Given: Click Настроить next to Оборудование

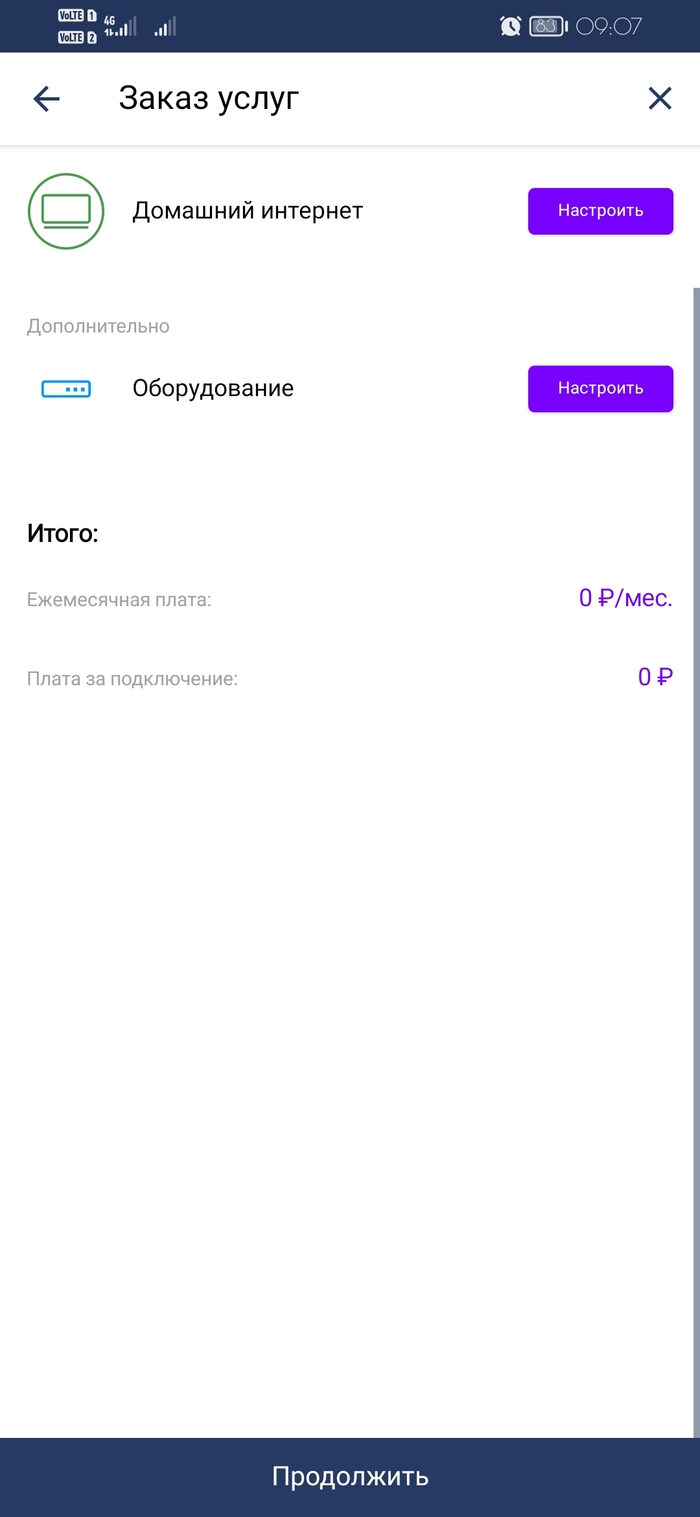Looking at the screenshot, I should click(x=600, y=388).
